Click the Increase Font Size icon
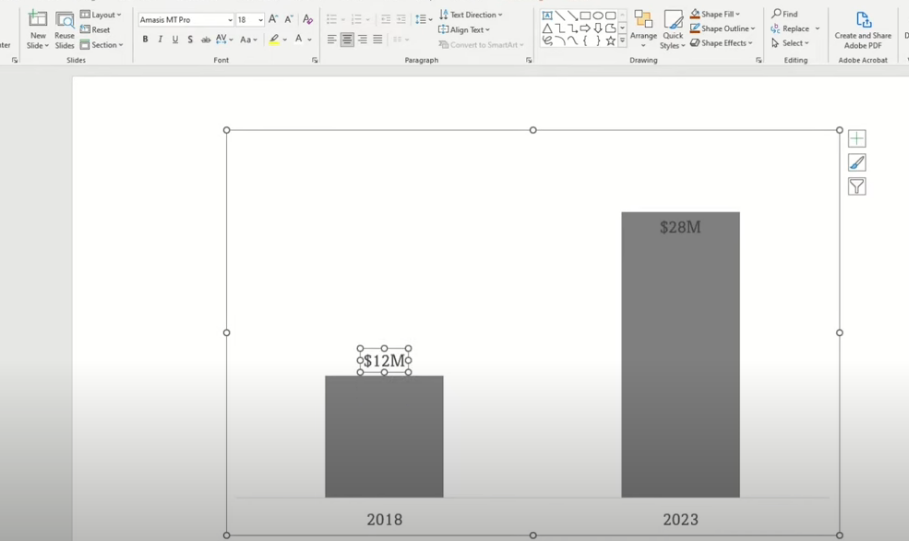The width and height of the screenshot is (909, 541). point(273,20)
